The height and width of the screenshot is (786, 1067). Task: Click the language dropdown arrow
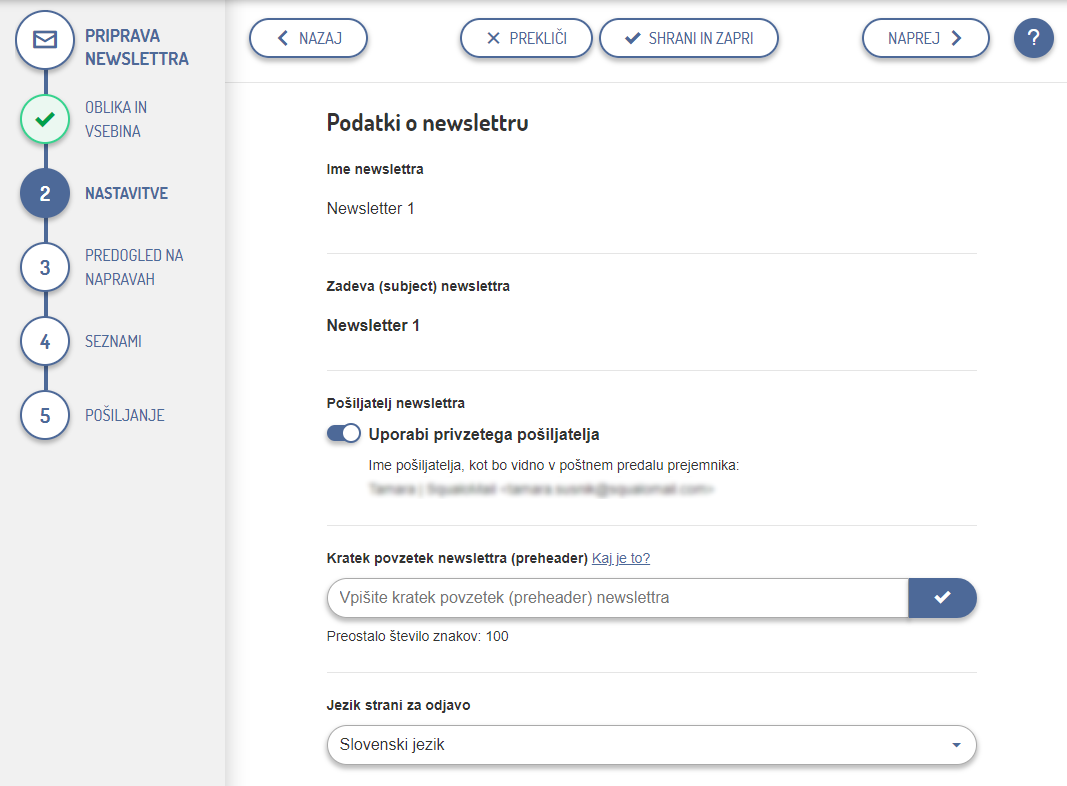956,745
